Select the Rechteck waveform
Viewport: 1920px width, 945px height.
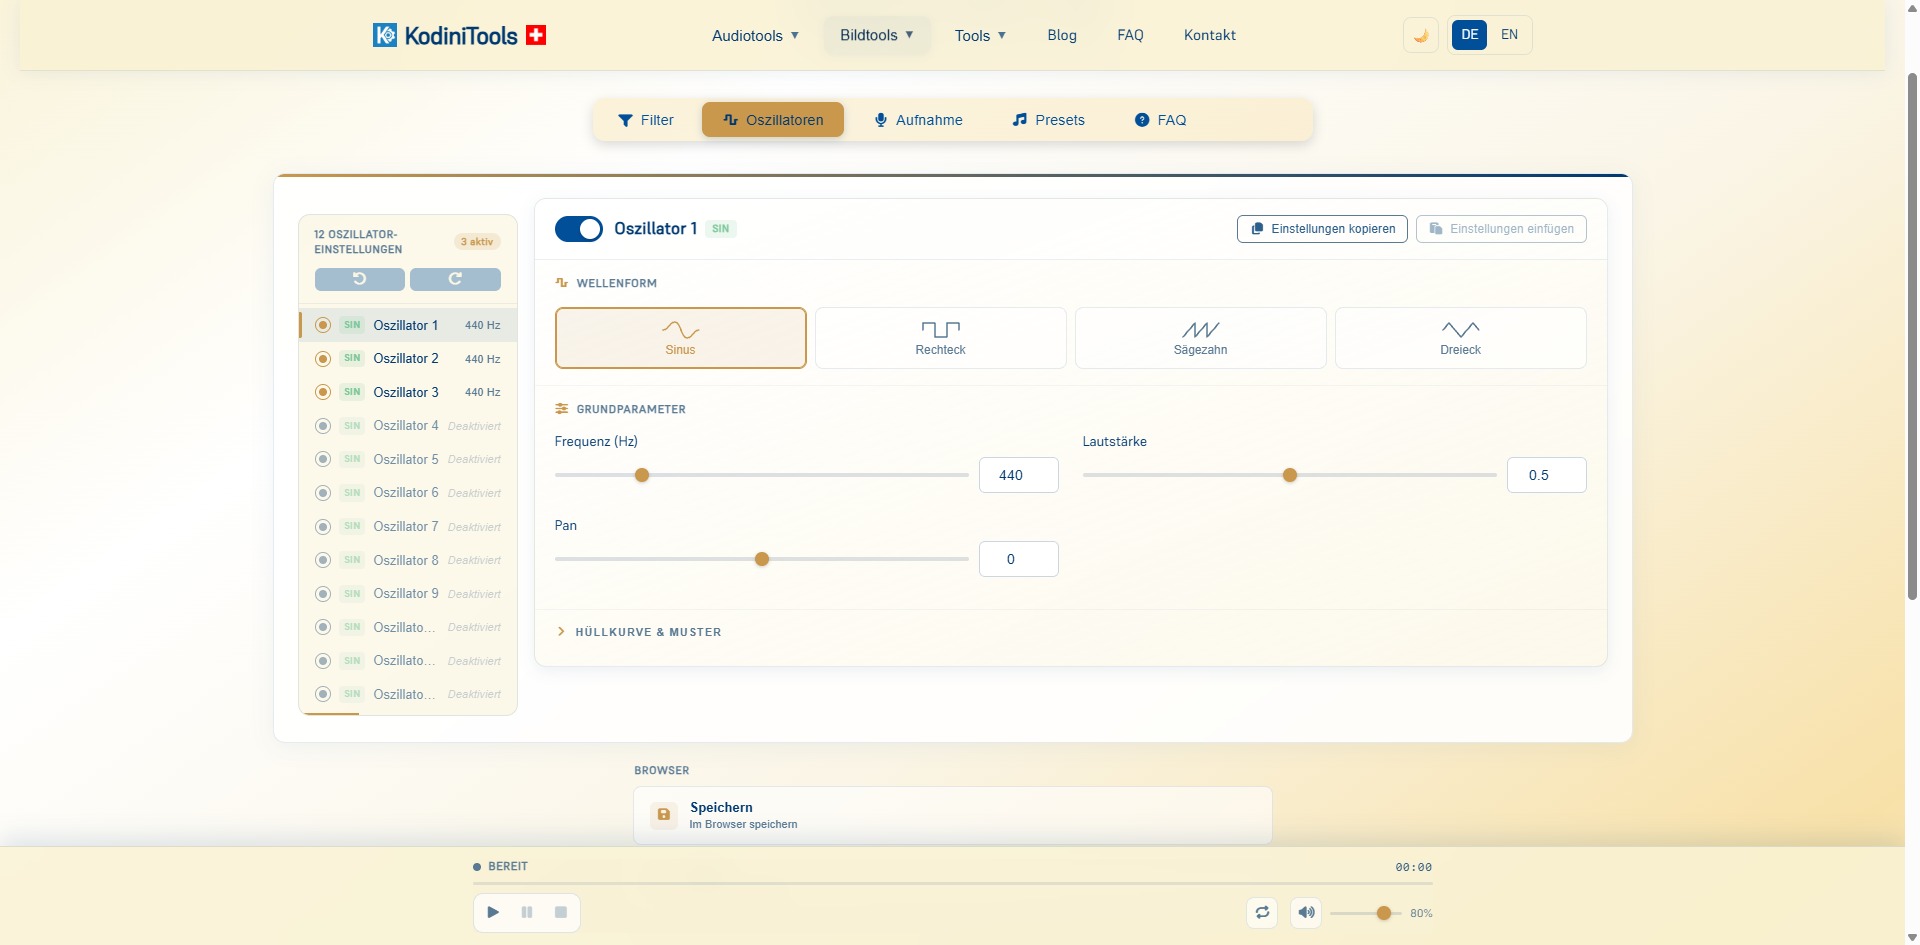pos(940,338)
